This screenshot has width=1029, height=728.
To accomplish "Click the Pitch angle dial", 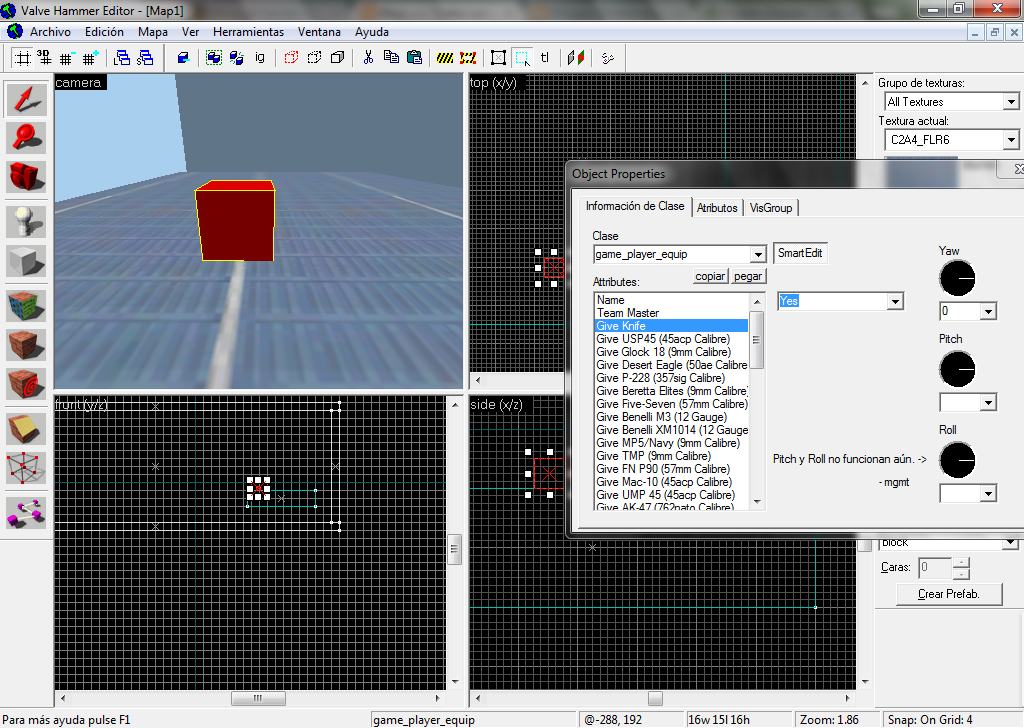I will [x=957, y=369].
